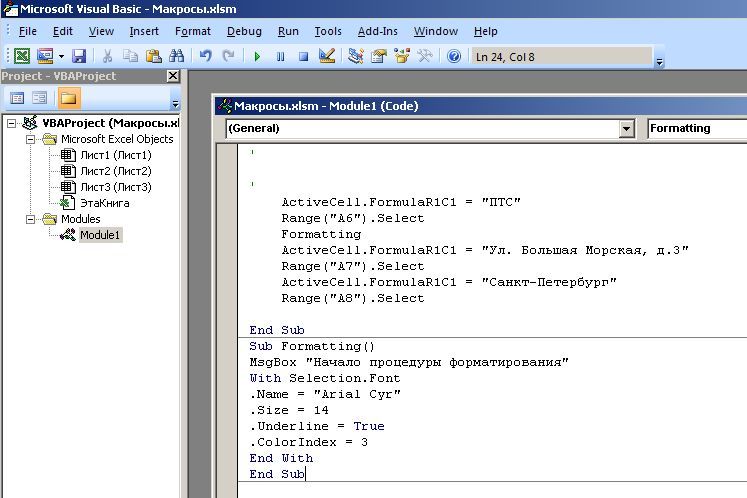Viewport: 747px width, 498px height.
Task: Select Module1 in project tree
Action: [100, 235]
